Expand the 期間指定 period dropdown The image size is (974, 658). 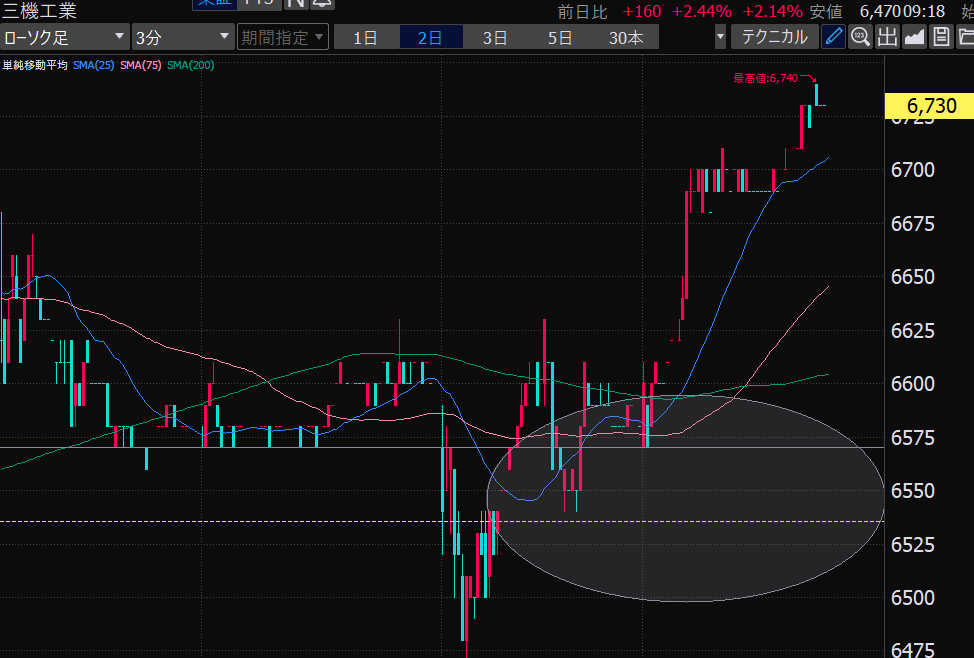283,38
